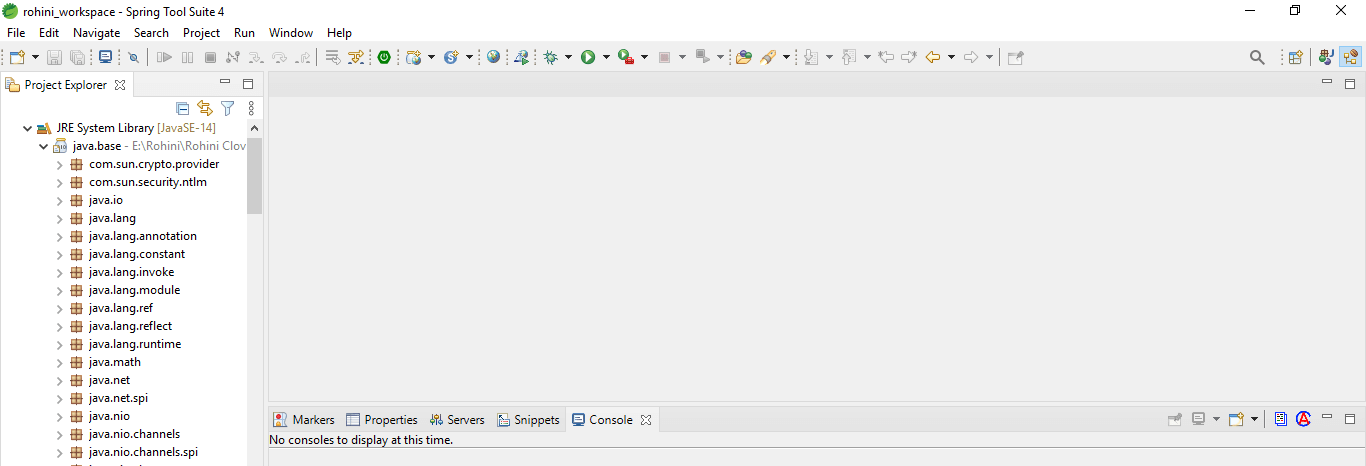Click the Open Console icon

point(1236,420)
